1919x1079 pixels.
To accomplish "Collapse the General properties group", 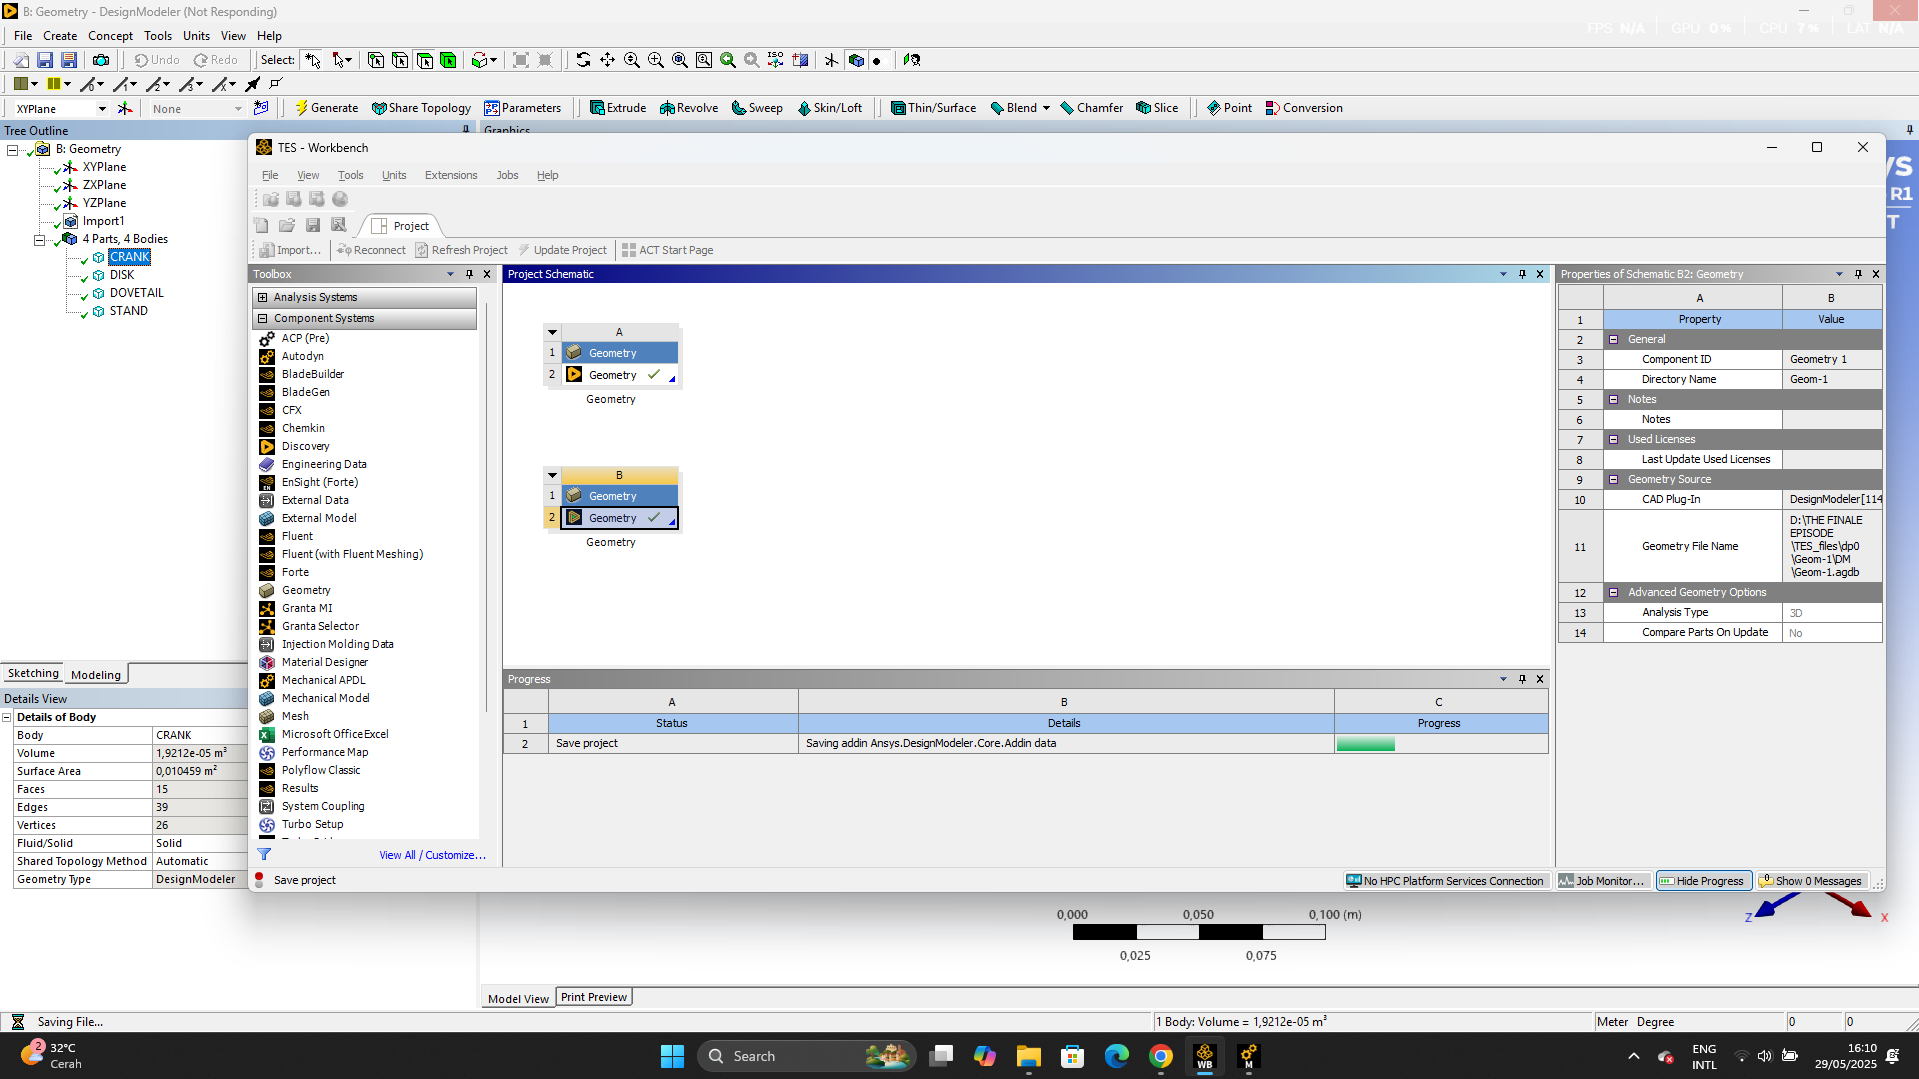I will (1613, 340).
